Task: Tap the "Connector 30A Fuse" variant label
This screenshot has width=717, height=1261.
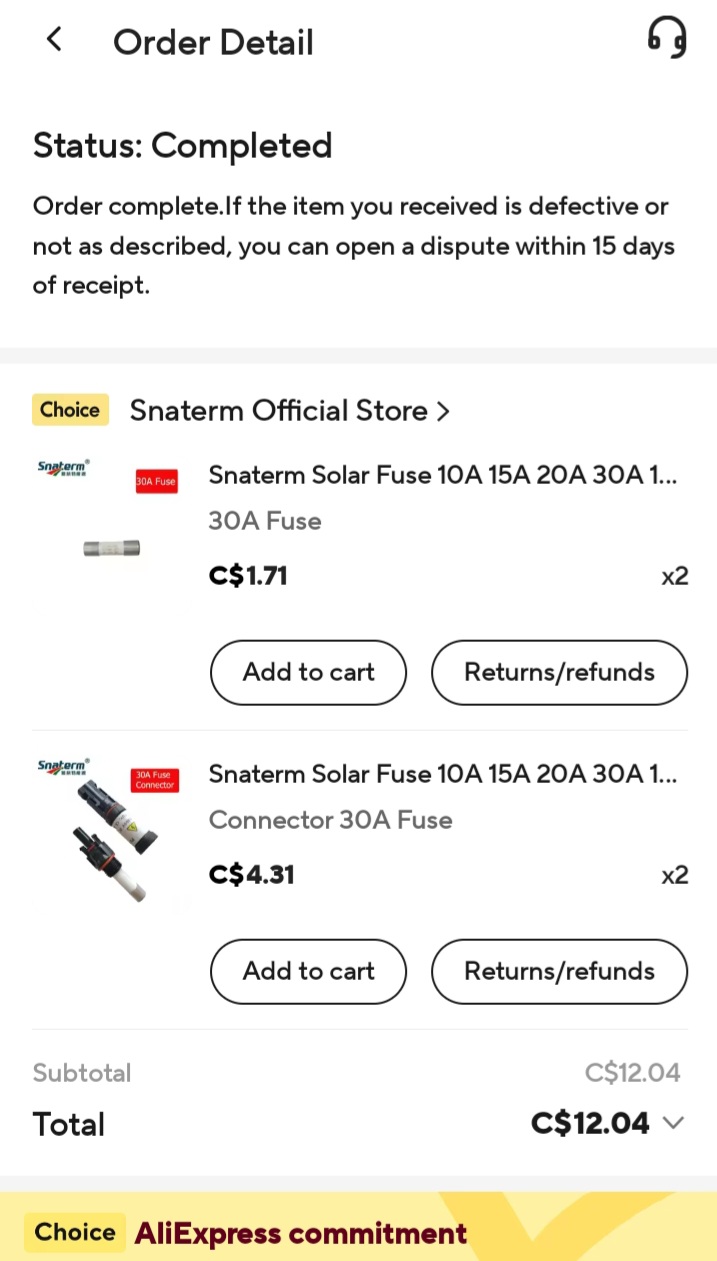Action: (330, 820)
